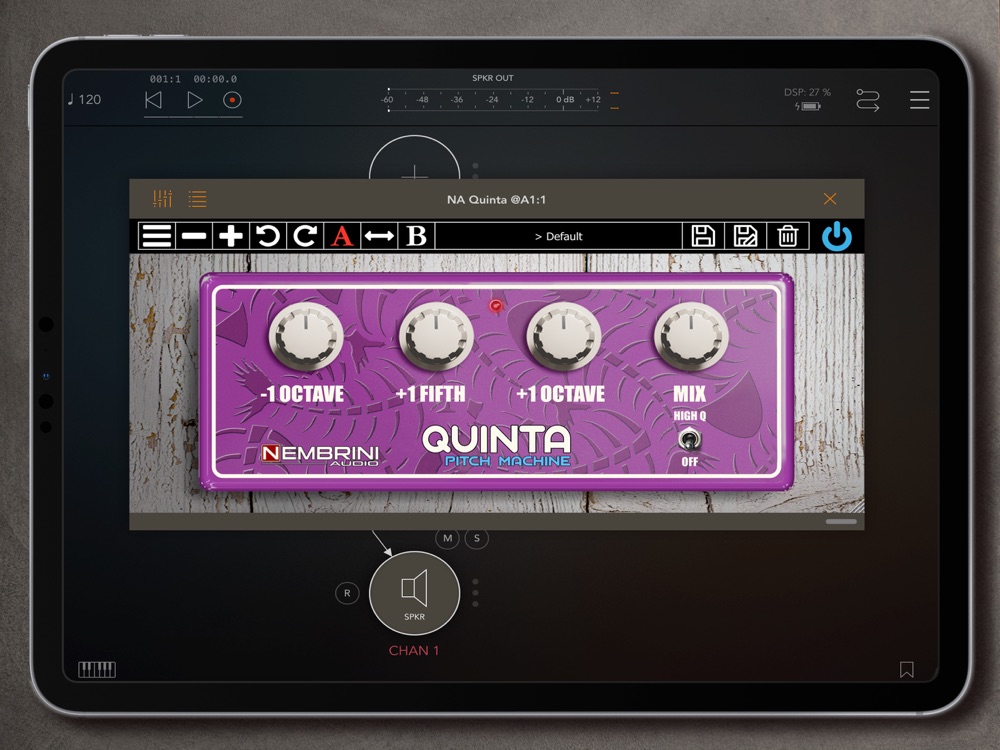
Task: Enable recording with the record button
Action: click(232, 100)
